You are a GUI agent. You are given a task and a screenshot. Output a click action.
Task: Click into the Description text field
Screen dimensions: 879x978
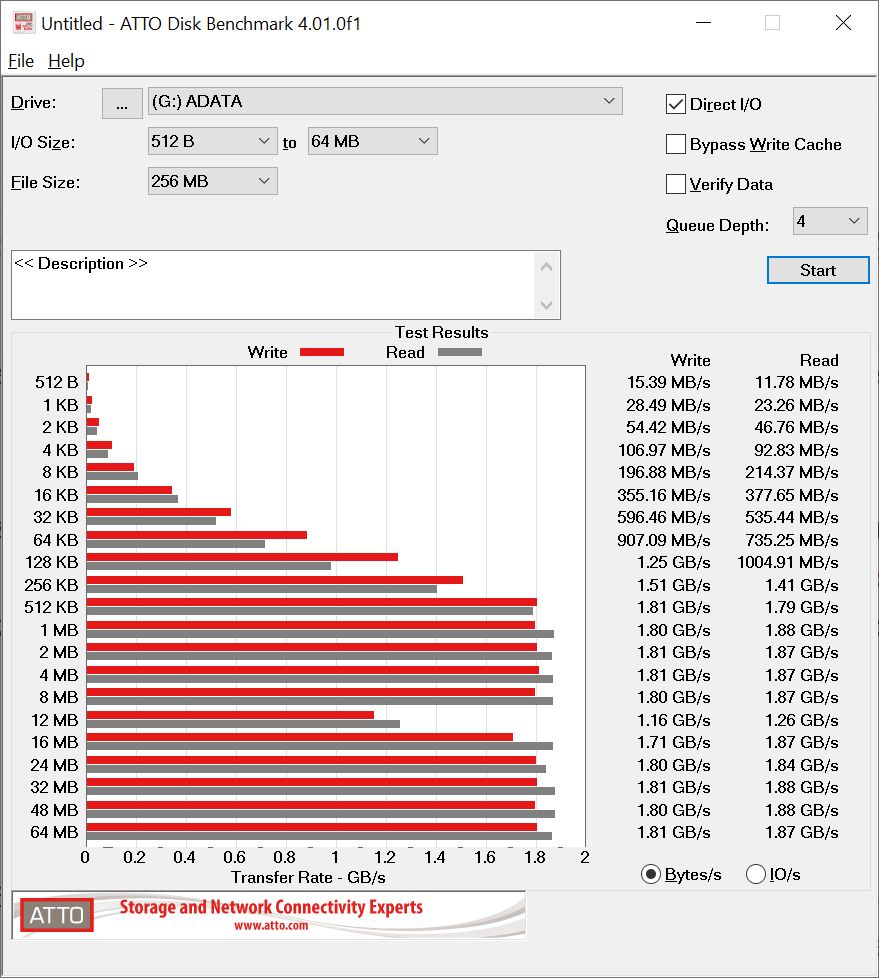point(273,285)
